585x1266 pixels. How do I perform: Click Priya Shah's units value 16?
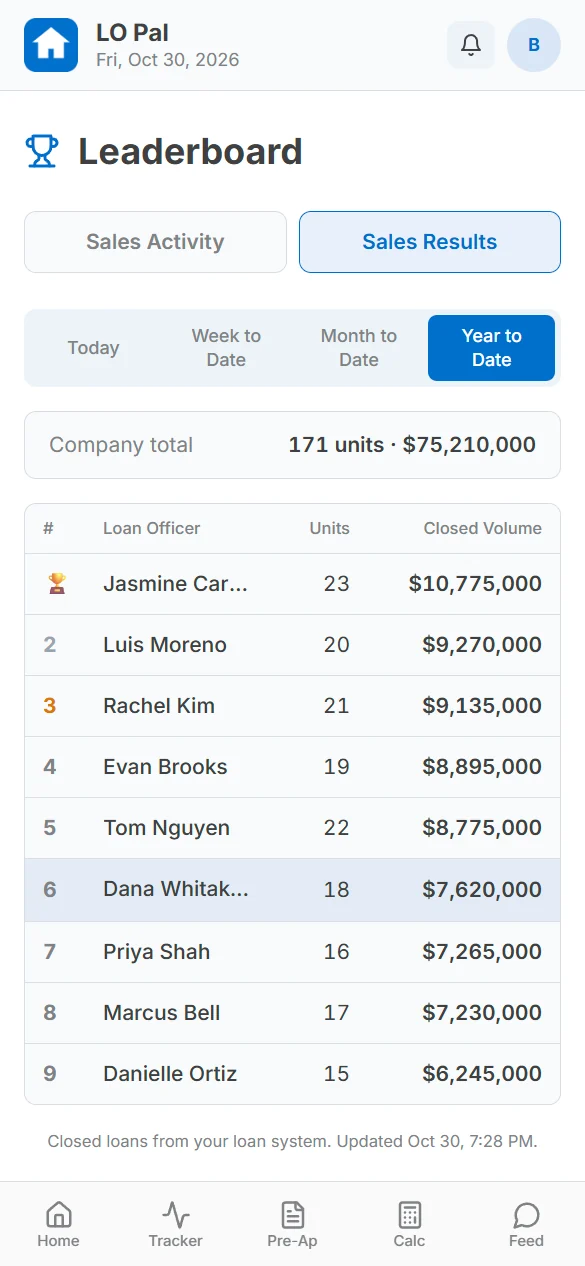pyautogui.click(x=337, y=951)
